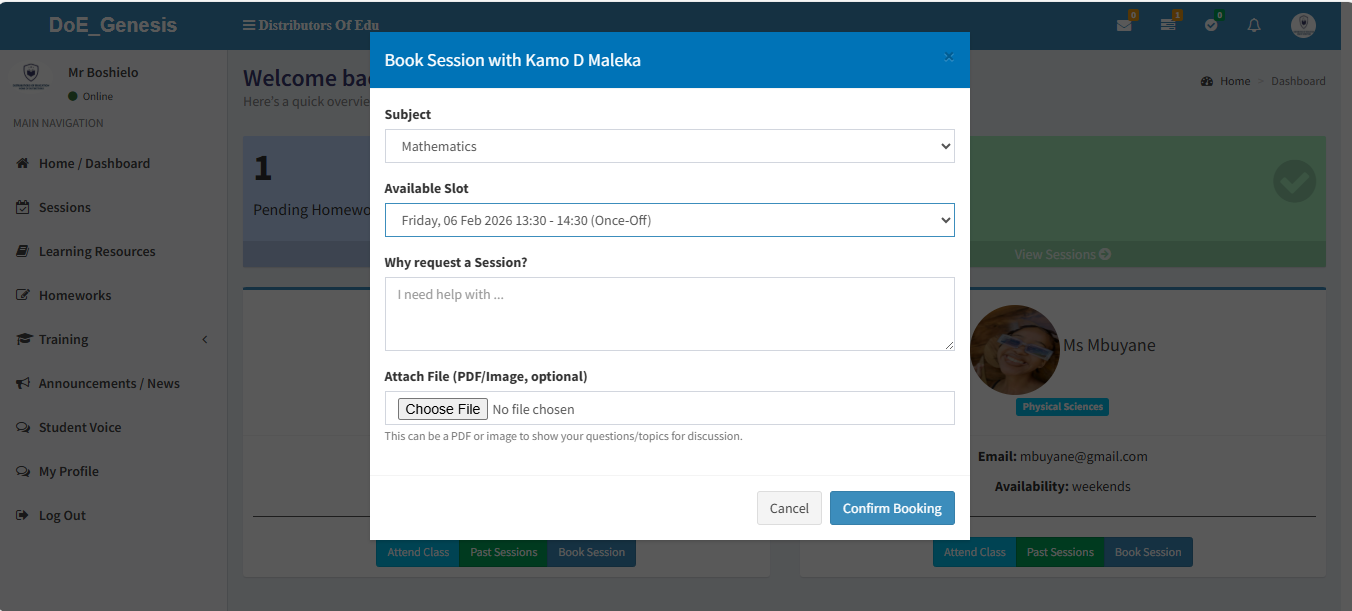
Task: Open the Available Slot dropdown
Action: [669, 220]
